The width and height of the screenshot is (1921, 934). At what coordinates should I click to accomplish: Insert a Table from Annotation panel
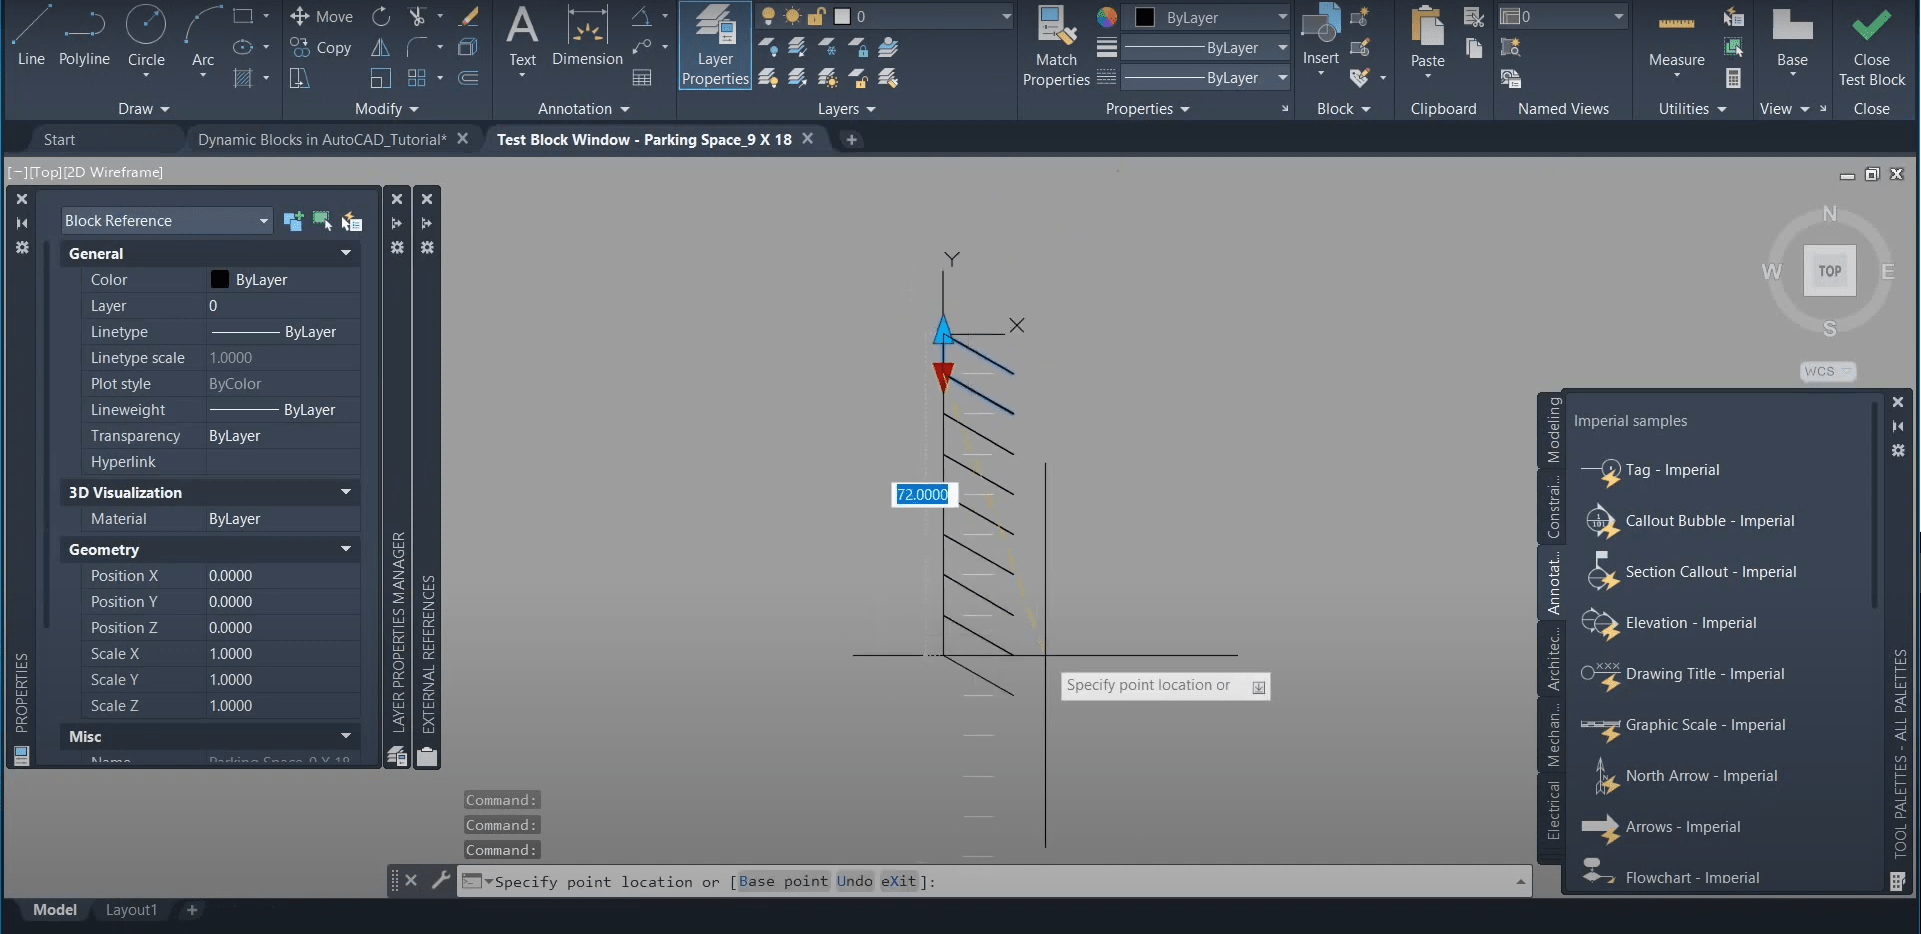coord(642,78)
